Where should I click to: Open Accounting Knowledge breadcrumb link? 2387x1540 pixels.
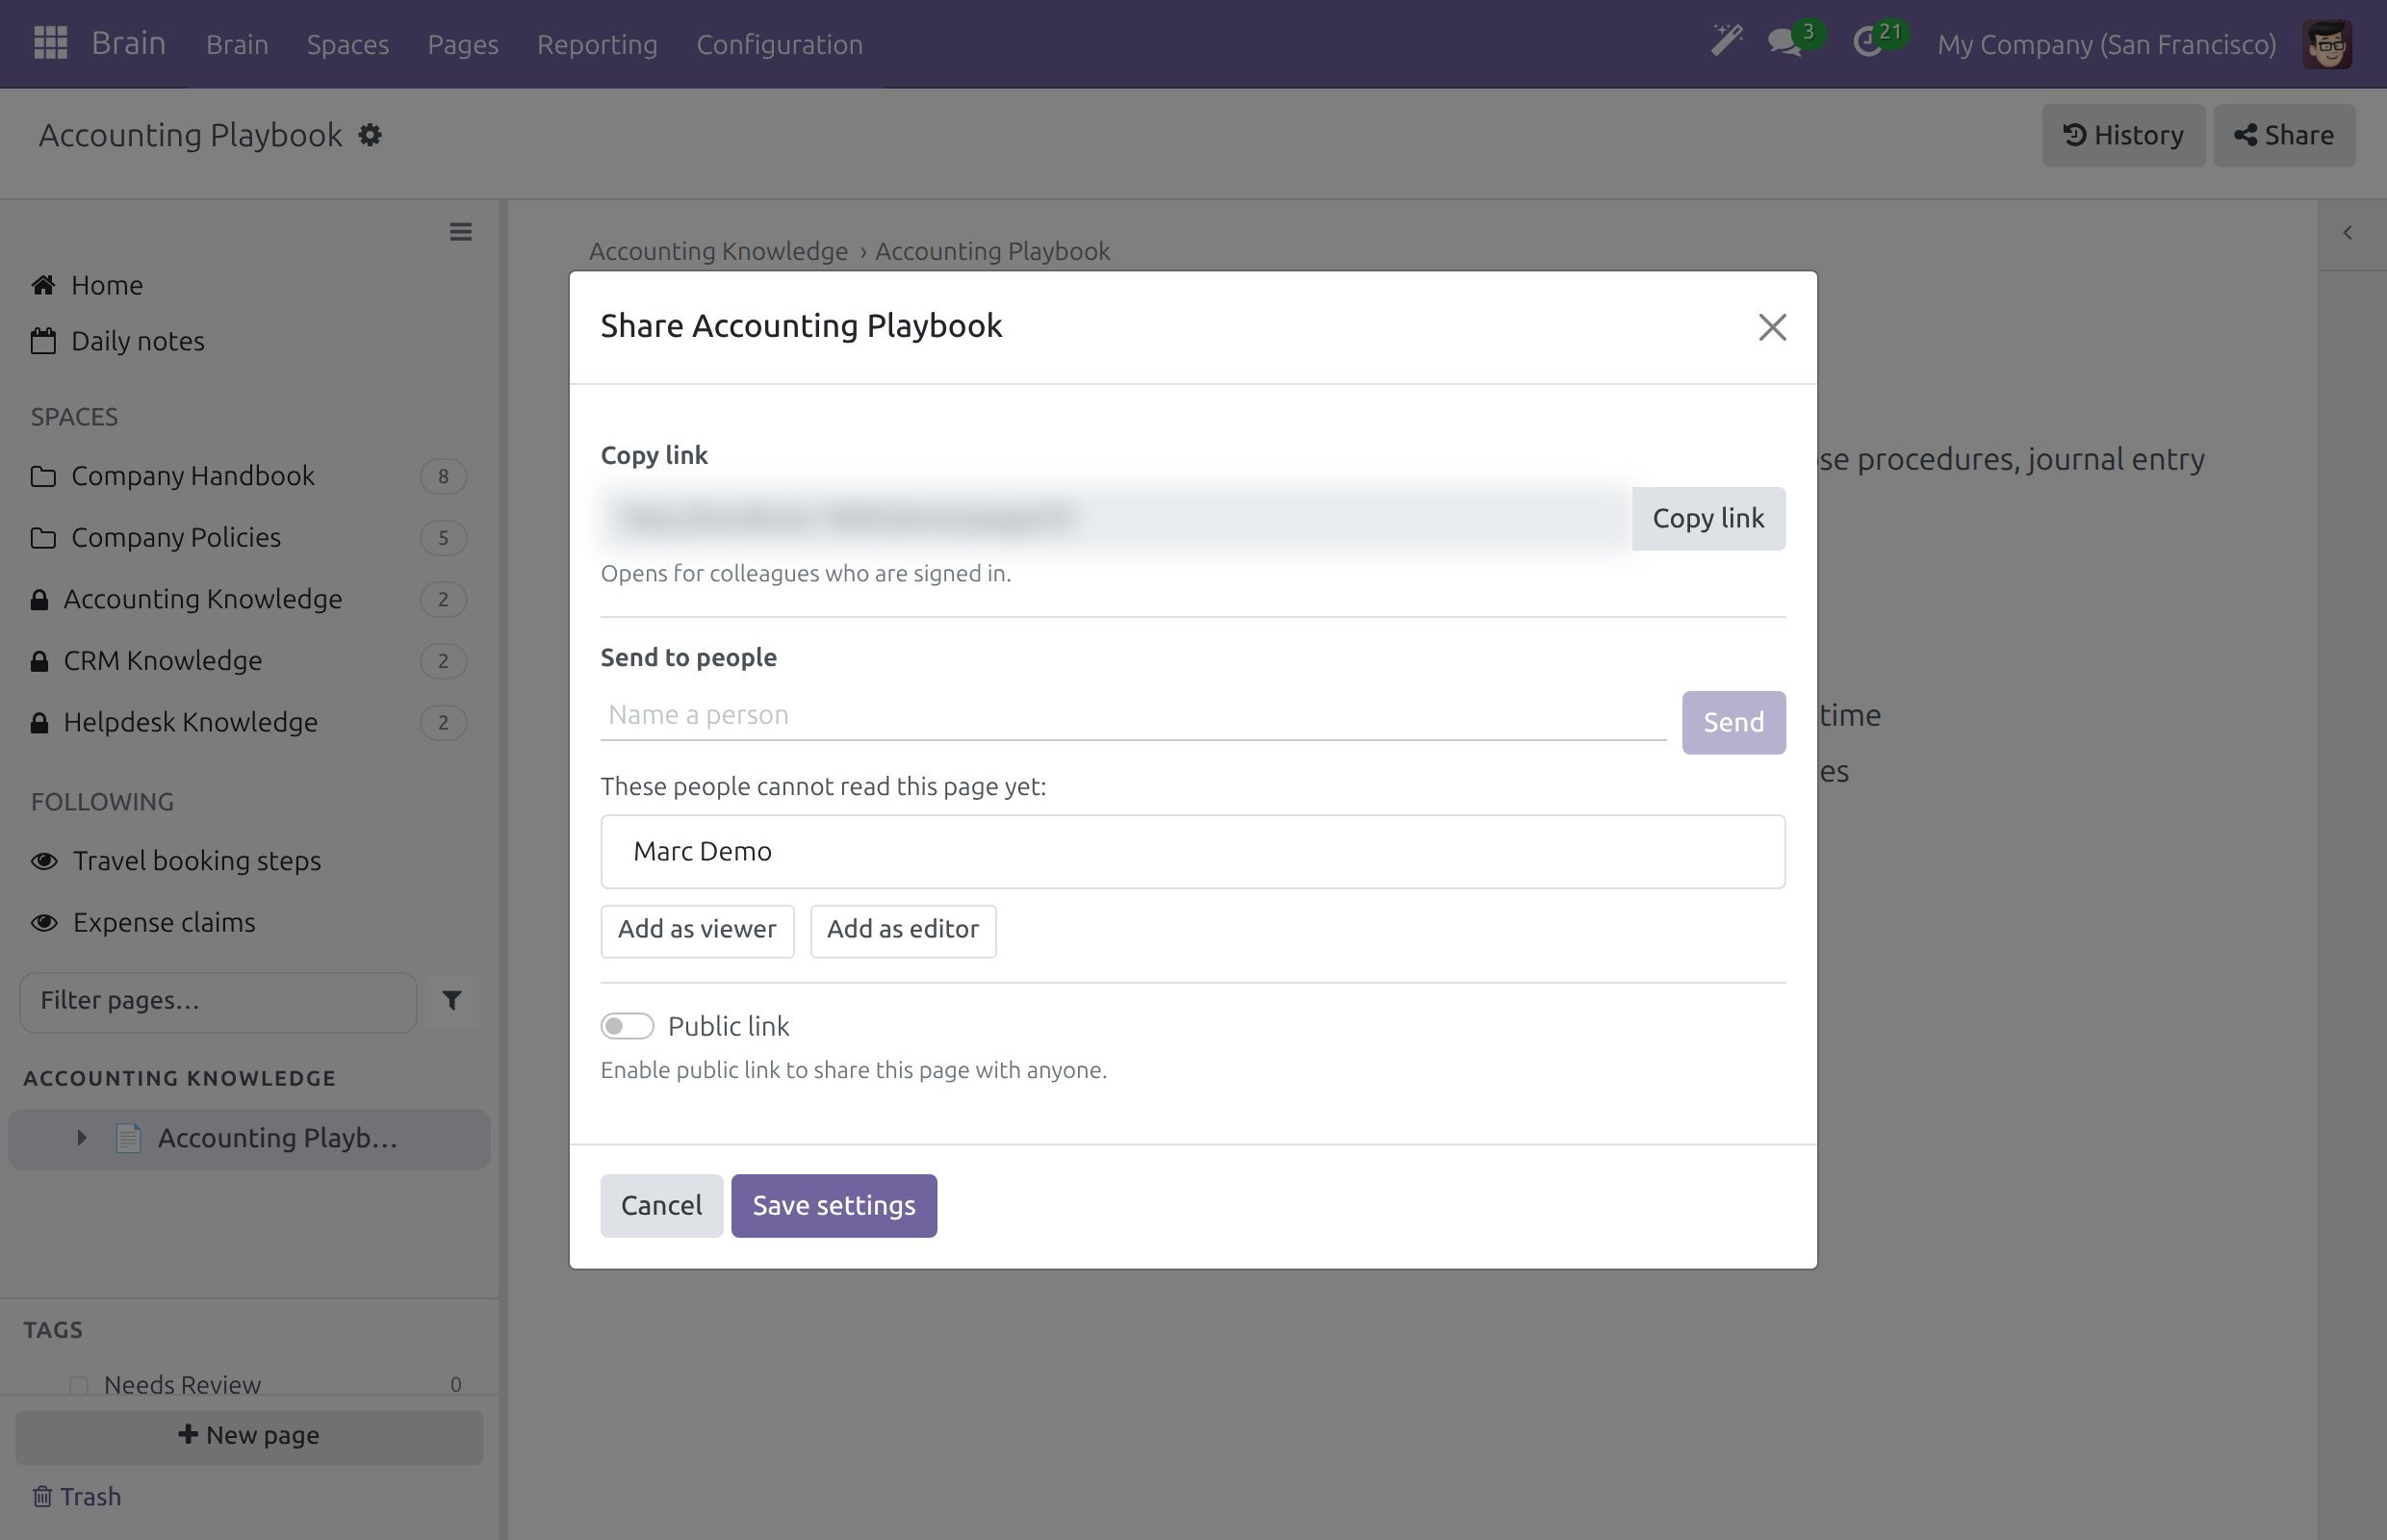(718, 251)
